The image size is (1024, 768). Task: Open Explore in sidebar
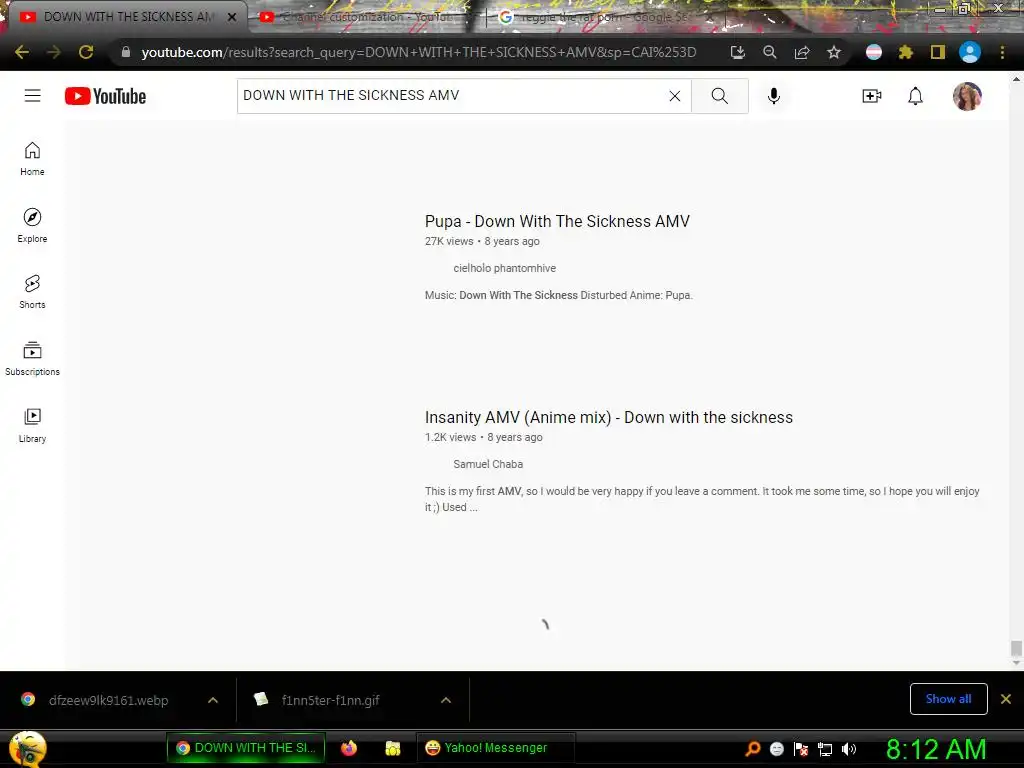tap(32, 225)
